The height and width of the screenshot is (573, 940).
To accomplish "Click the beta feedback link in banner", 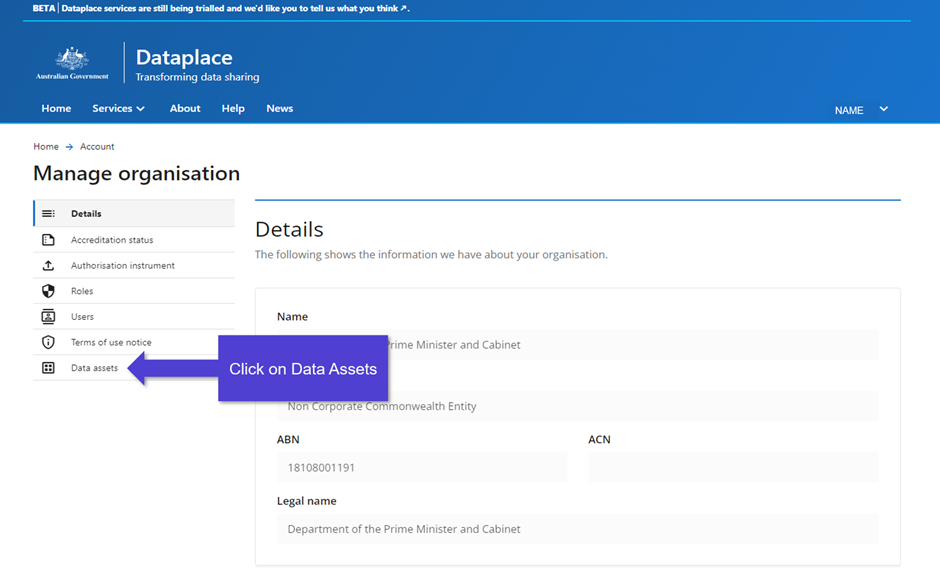I will pyautogui.click(x=235, y=8).
